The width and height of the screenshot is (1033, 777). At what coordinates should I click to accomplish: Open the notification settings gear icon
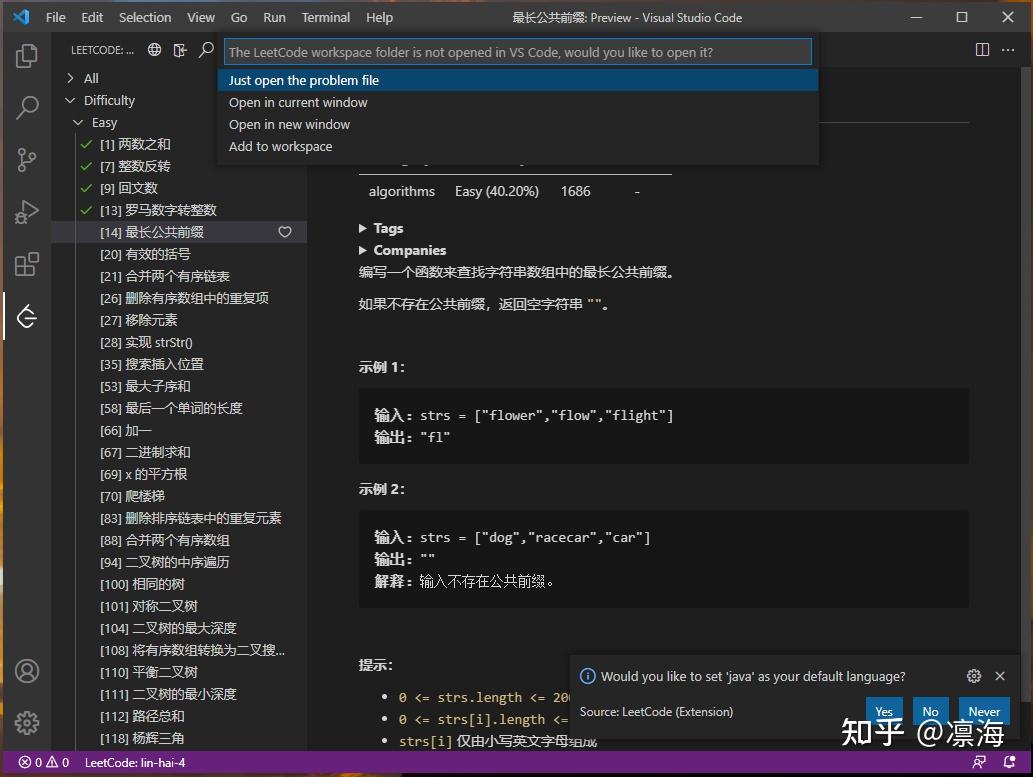pos(973,675)
